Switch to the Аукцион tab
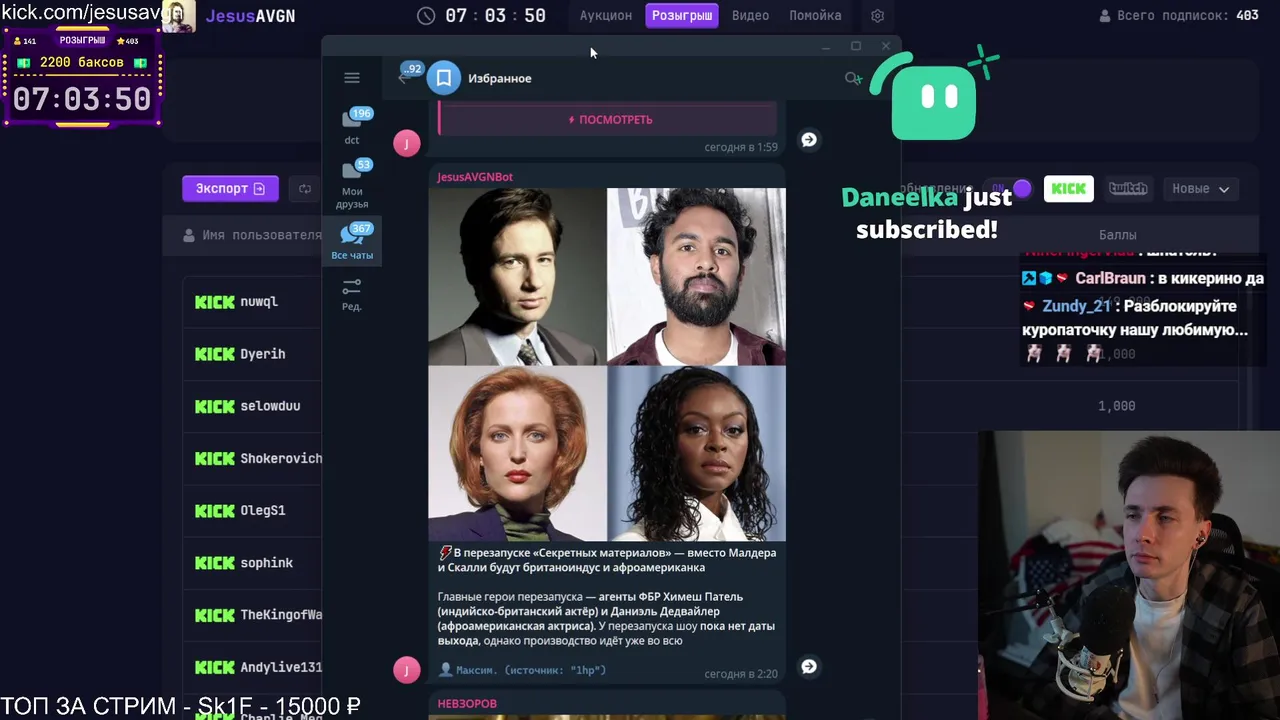This screenshot has height=720, width=1280. 606,16
